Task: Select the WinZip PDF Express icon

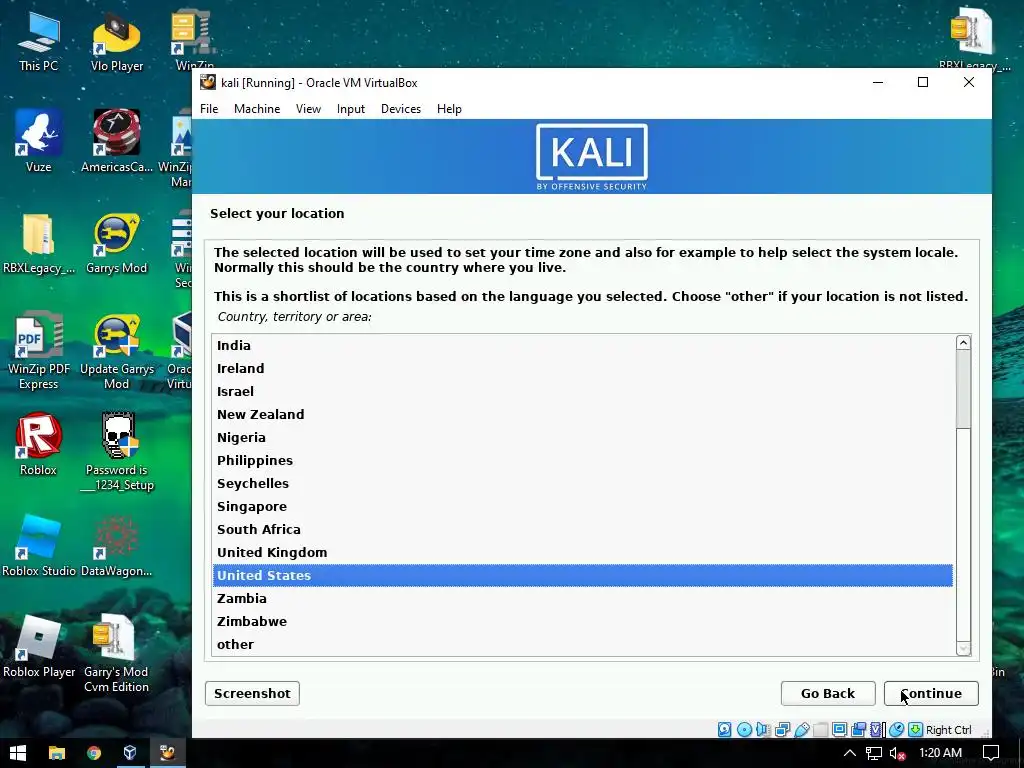Action: [39, 351]
